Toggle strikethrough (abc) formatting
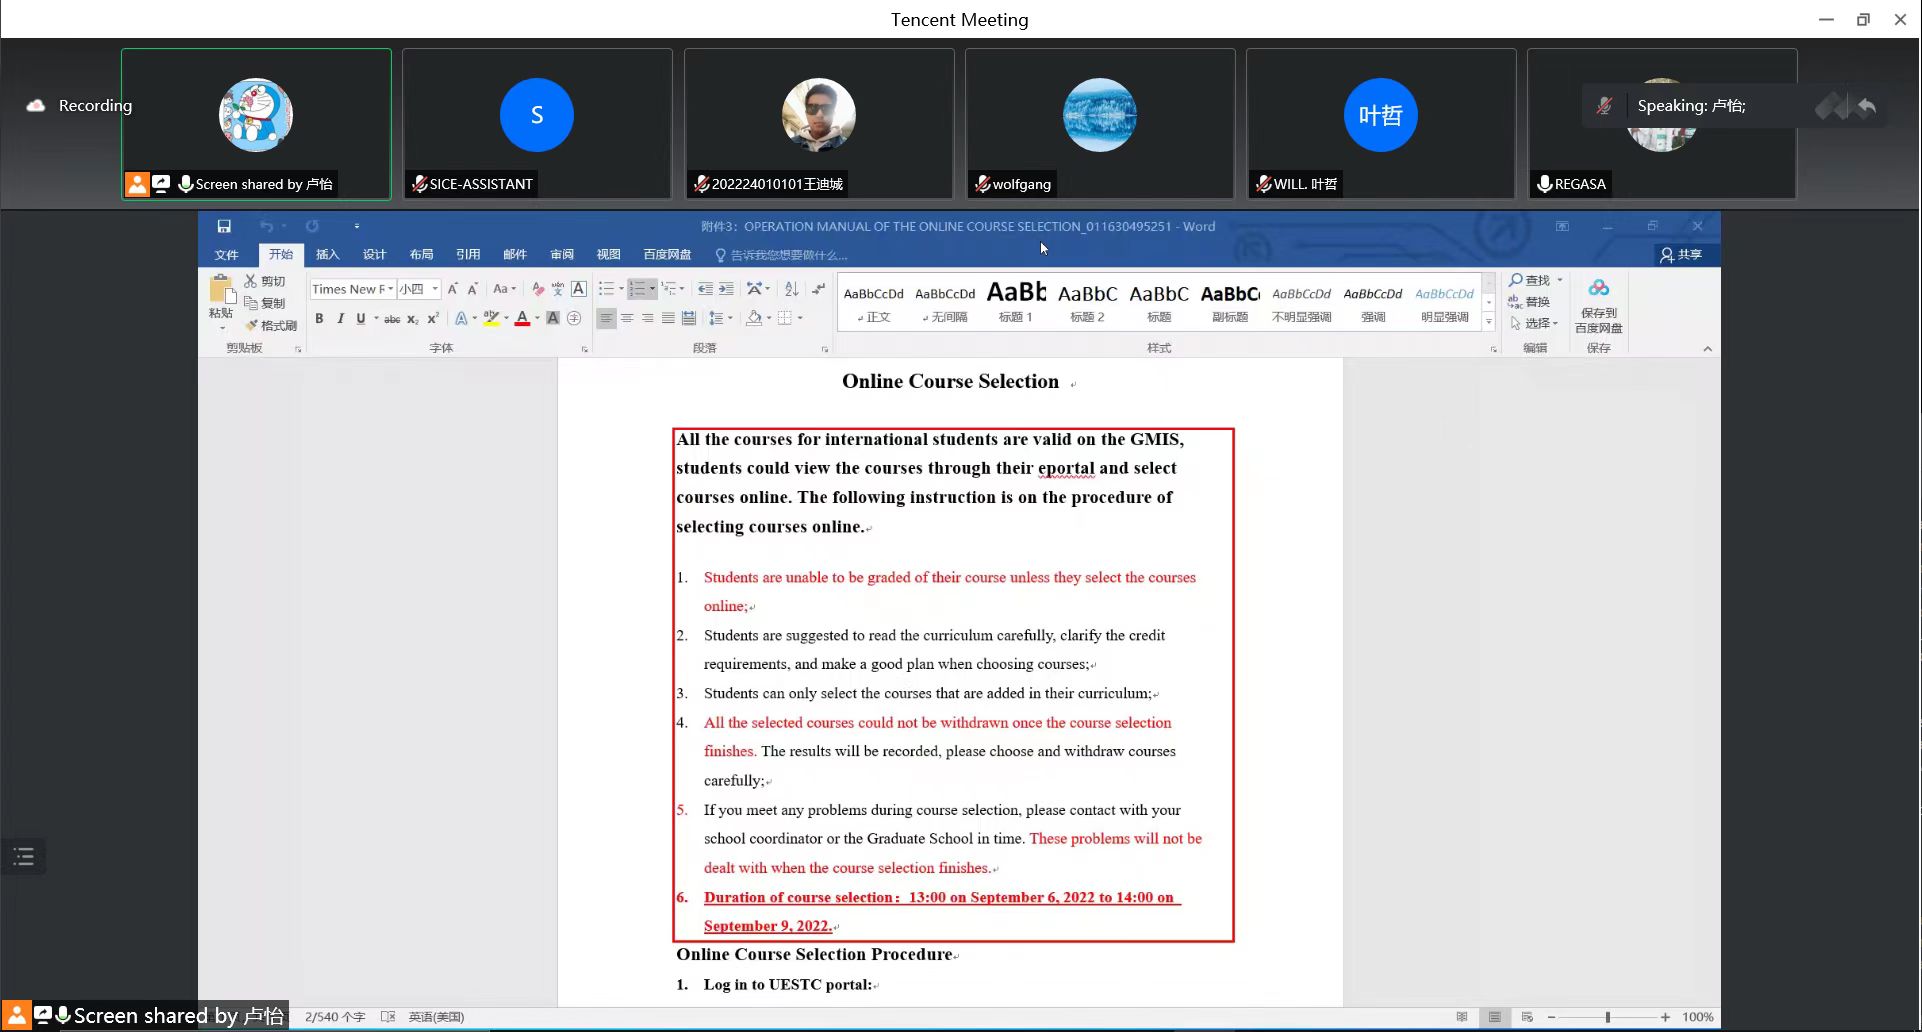 pyautogui.click(x=392, y=319)
